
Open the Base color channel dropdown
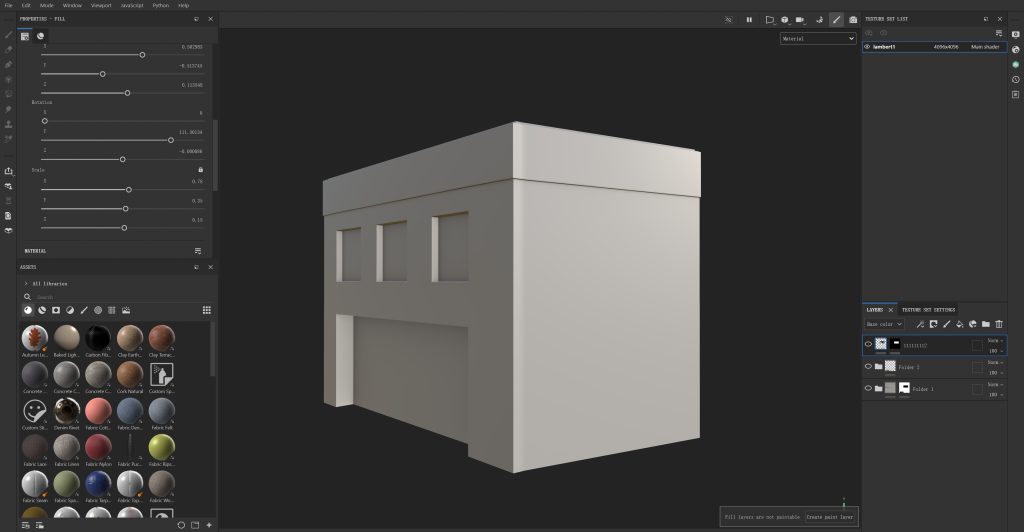[x=884, y=324]
